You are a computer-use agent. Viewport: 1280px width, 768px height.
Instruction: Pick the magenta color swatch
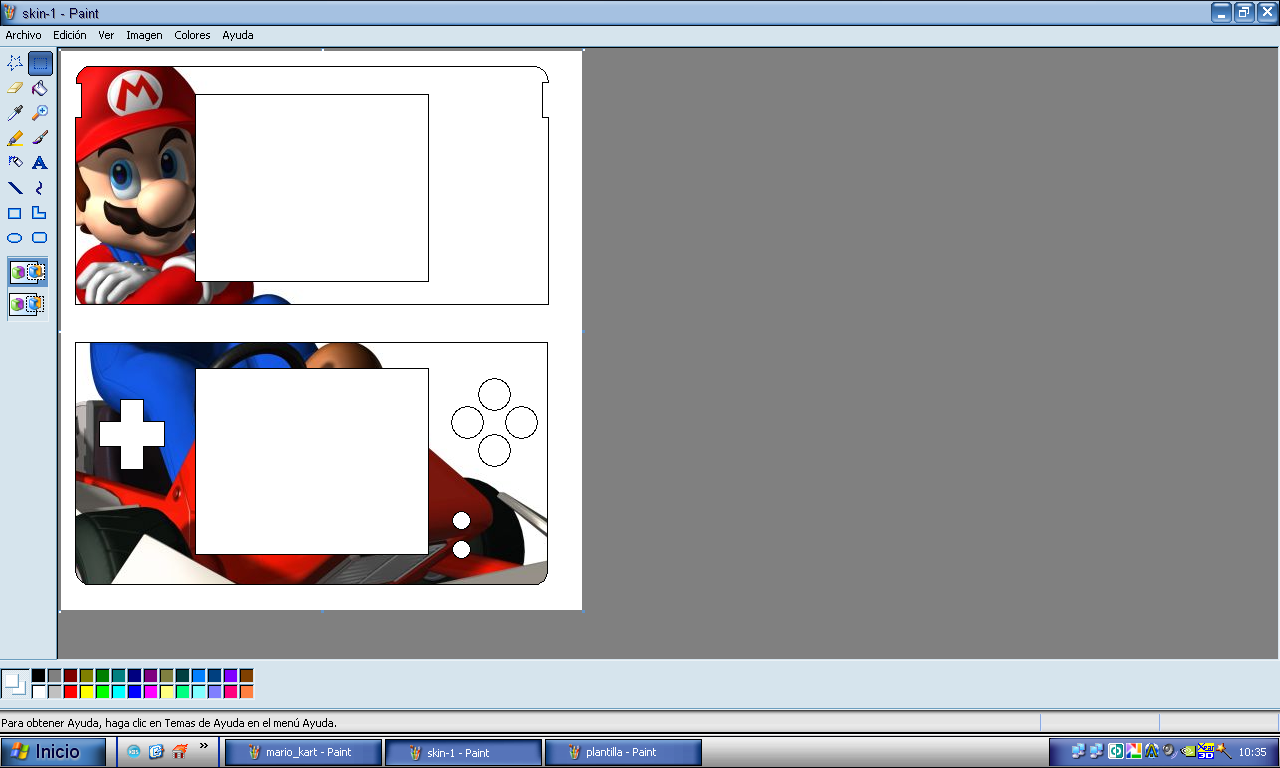click(151, 692)
